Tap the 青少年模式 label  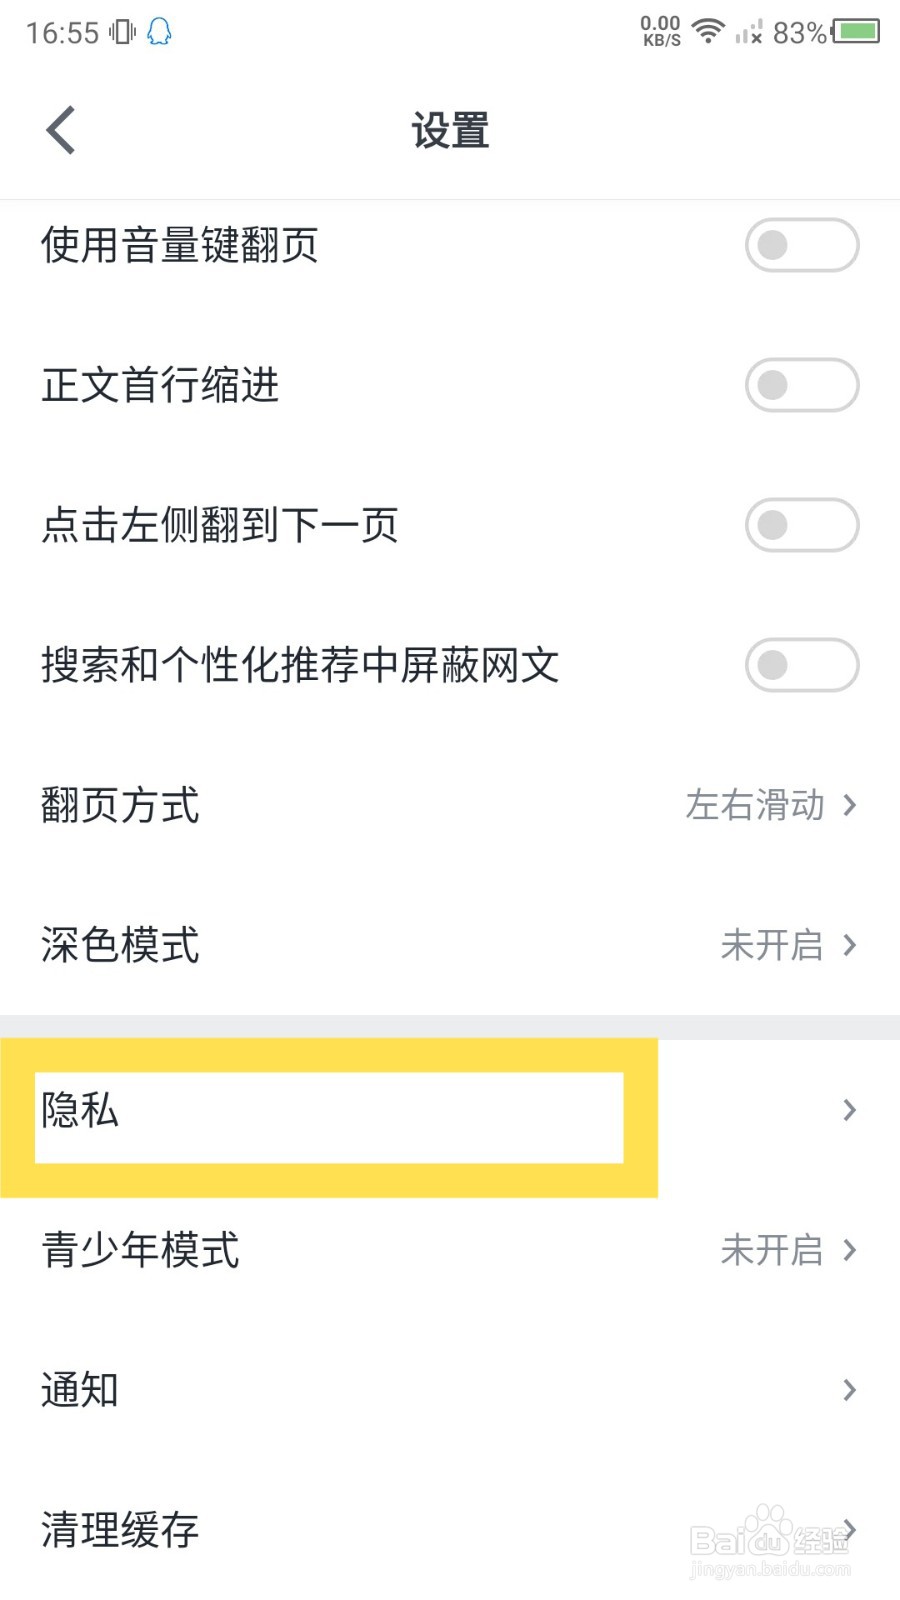[x=140, y=1250]
